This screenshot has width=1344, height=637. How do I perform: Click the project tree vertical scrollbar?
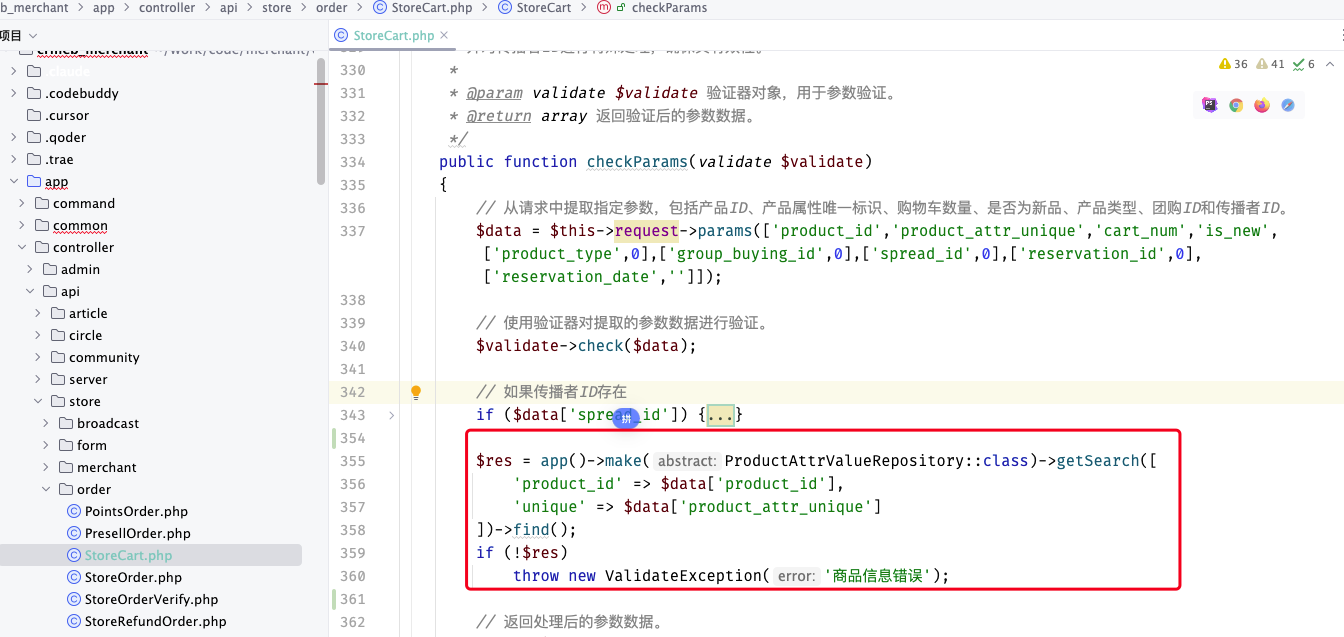click(321, 120)
